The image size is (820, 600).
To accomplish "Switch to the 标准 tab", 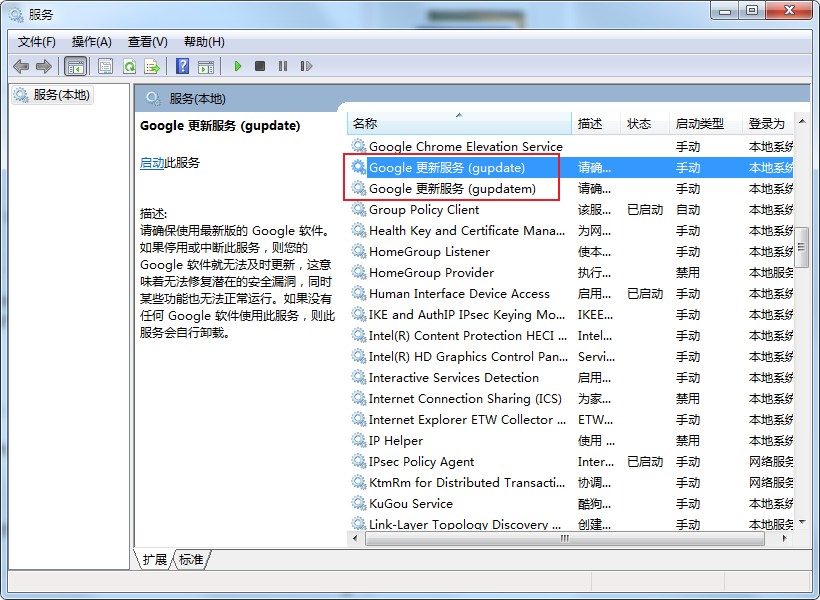I will (191, 559).
